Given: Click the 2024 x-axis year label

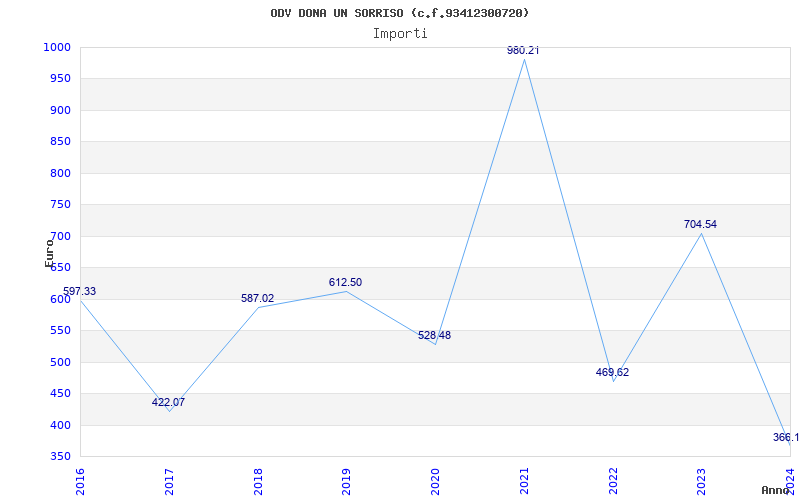Looking at the screenshot, I should (x=790, y=481).
